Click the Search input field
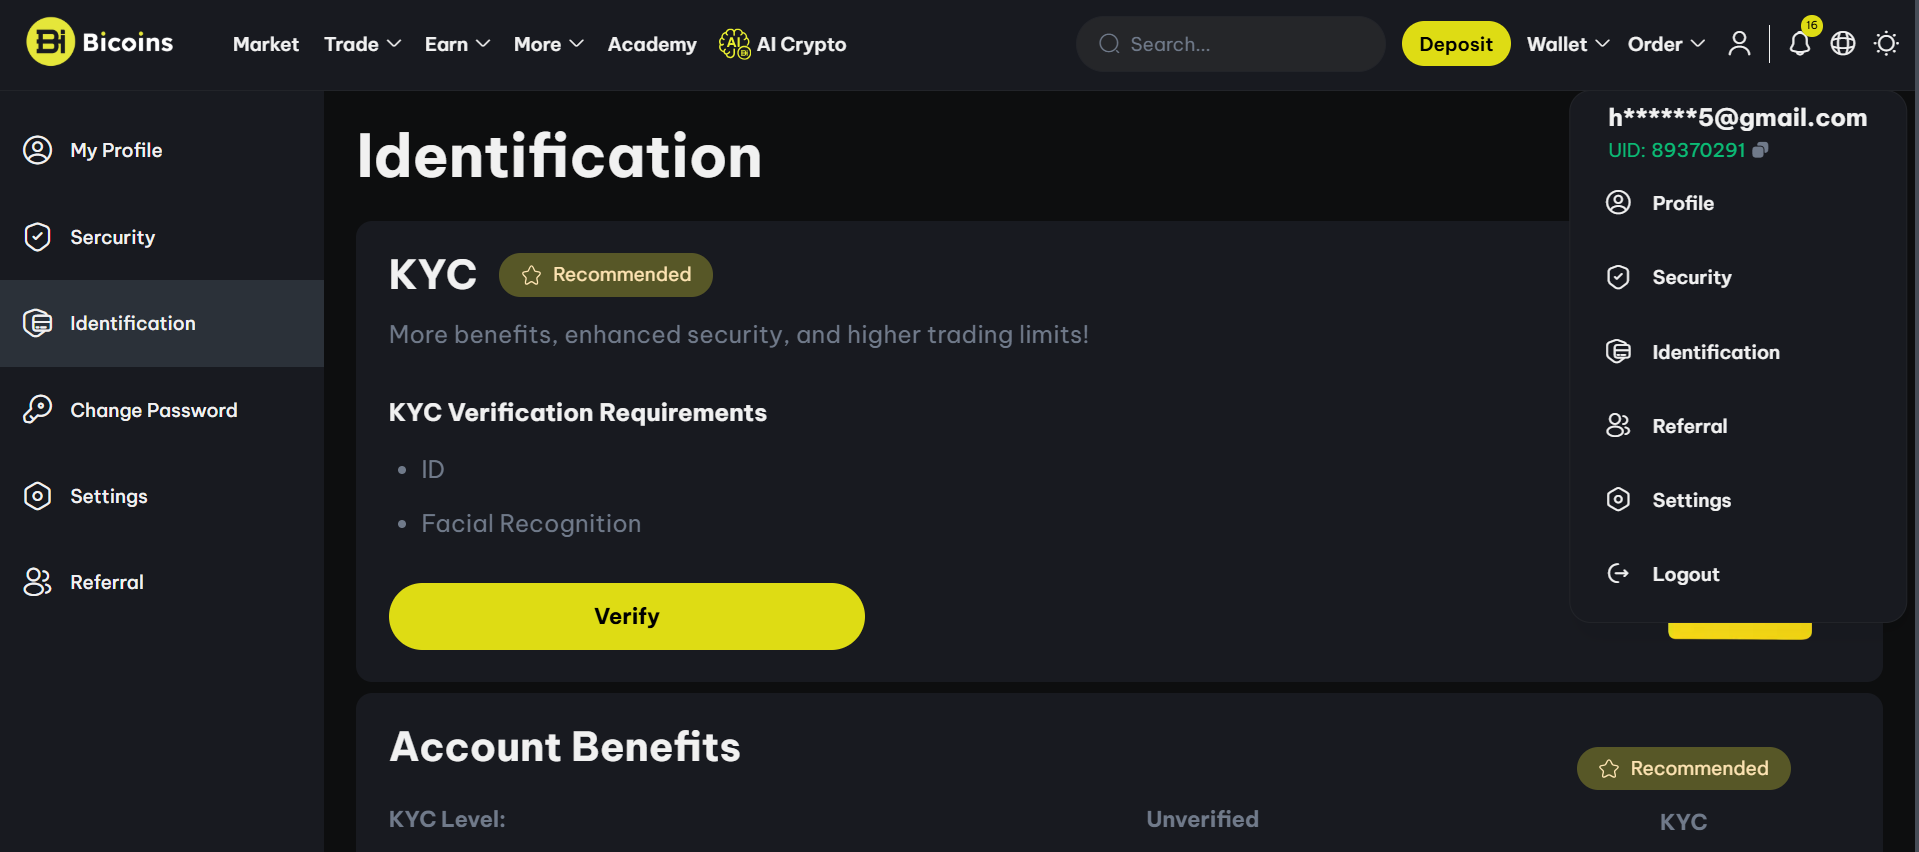 click(1231, 44)
